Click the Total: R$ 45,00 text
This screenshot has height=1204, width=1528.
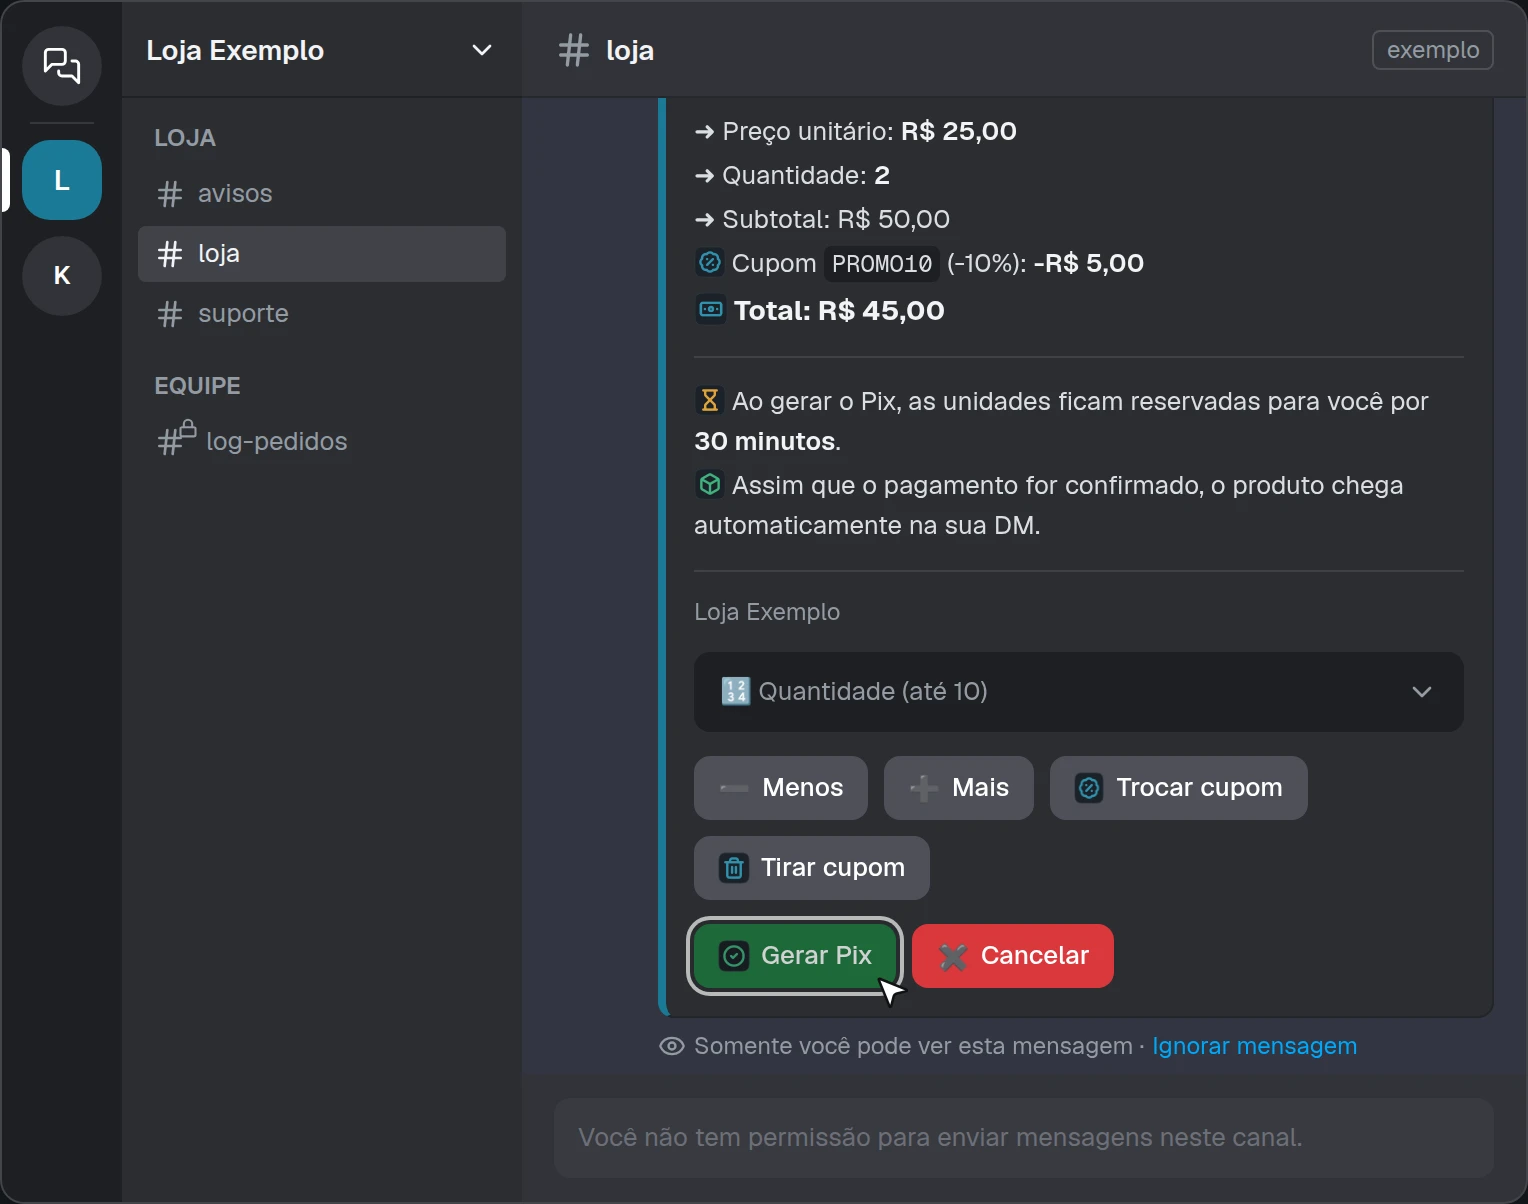(839, 311)
